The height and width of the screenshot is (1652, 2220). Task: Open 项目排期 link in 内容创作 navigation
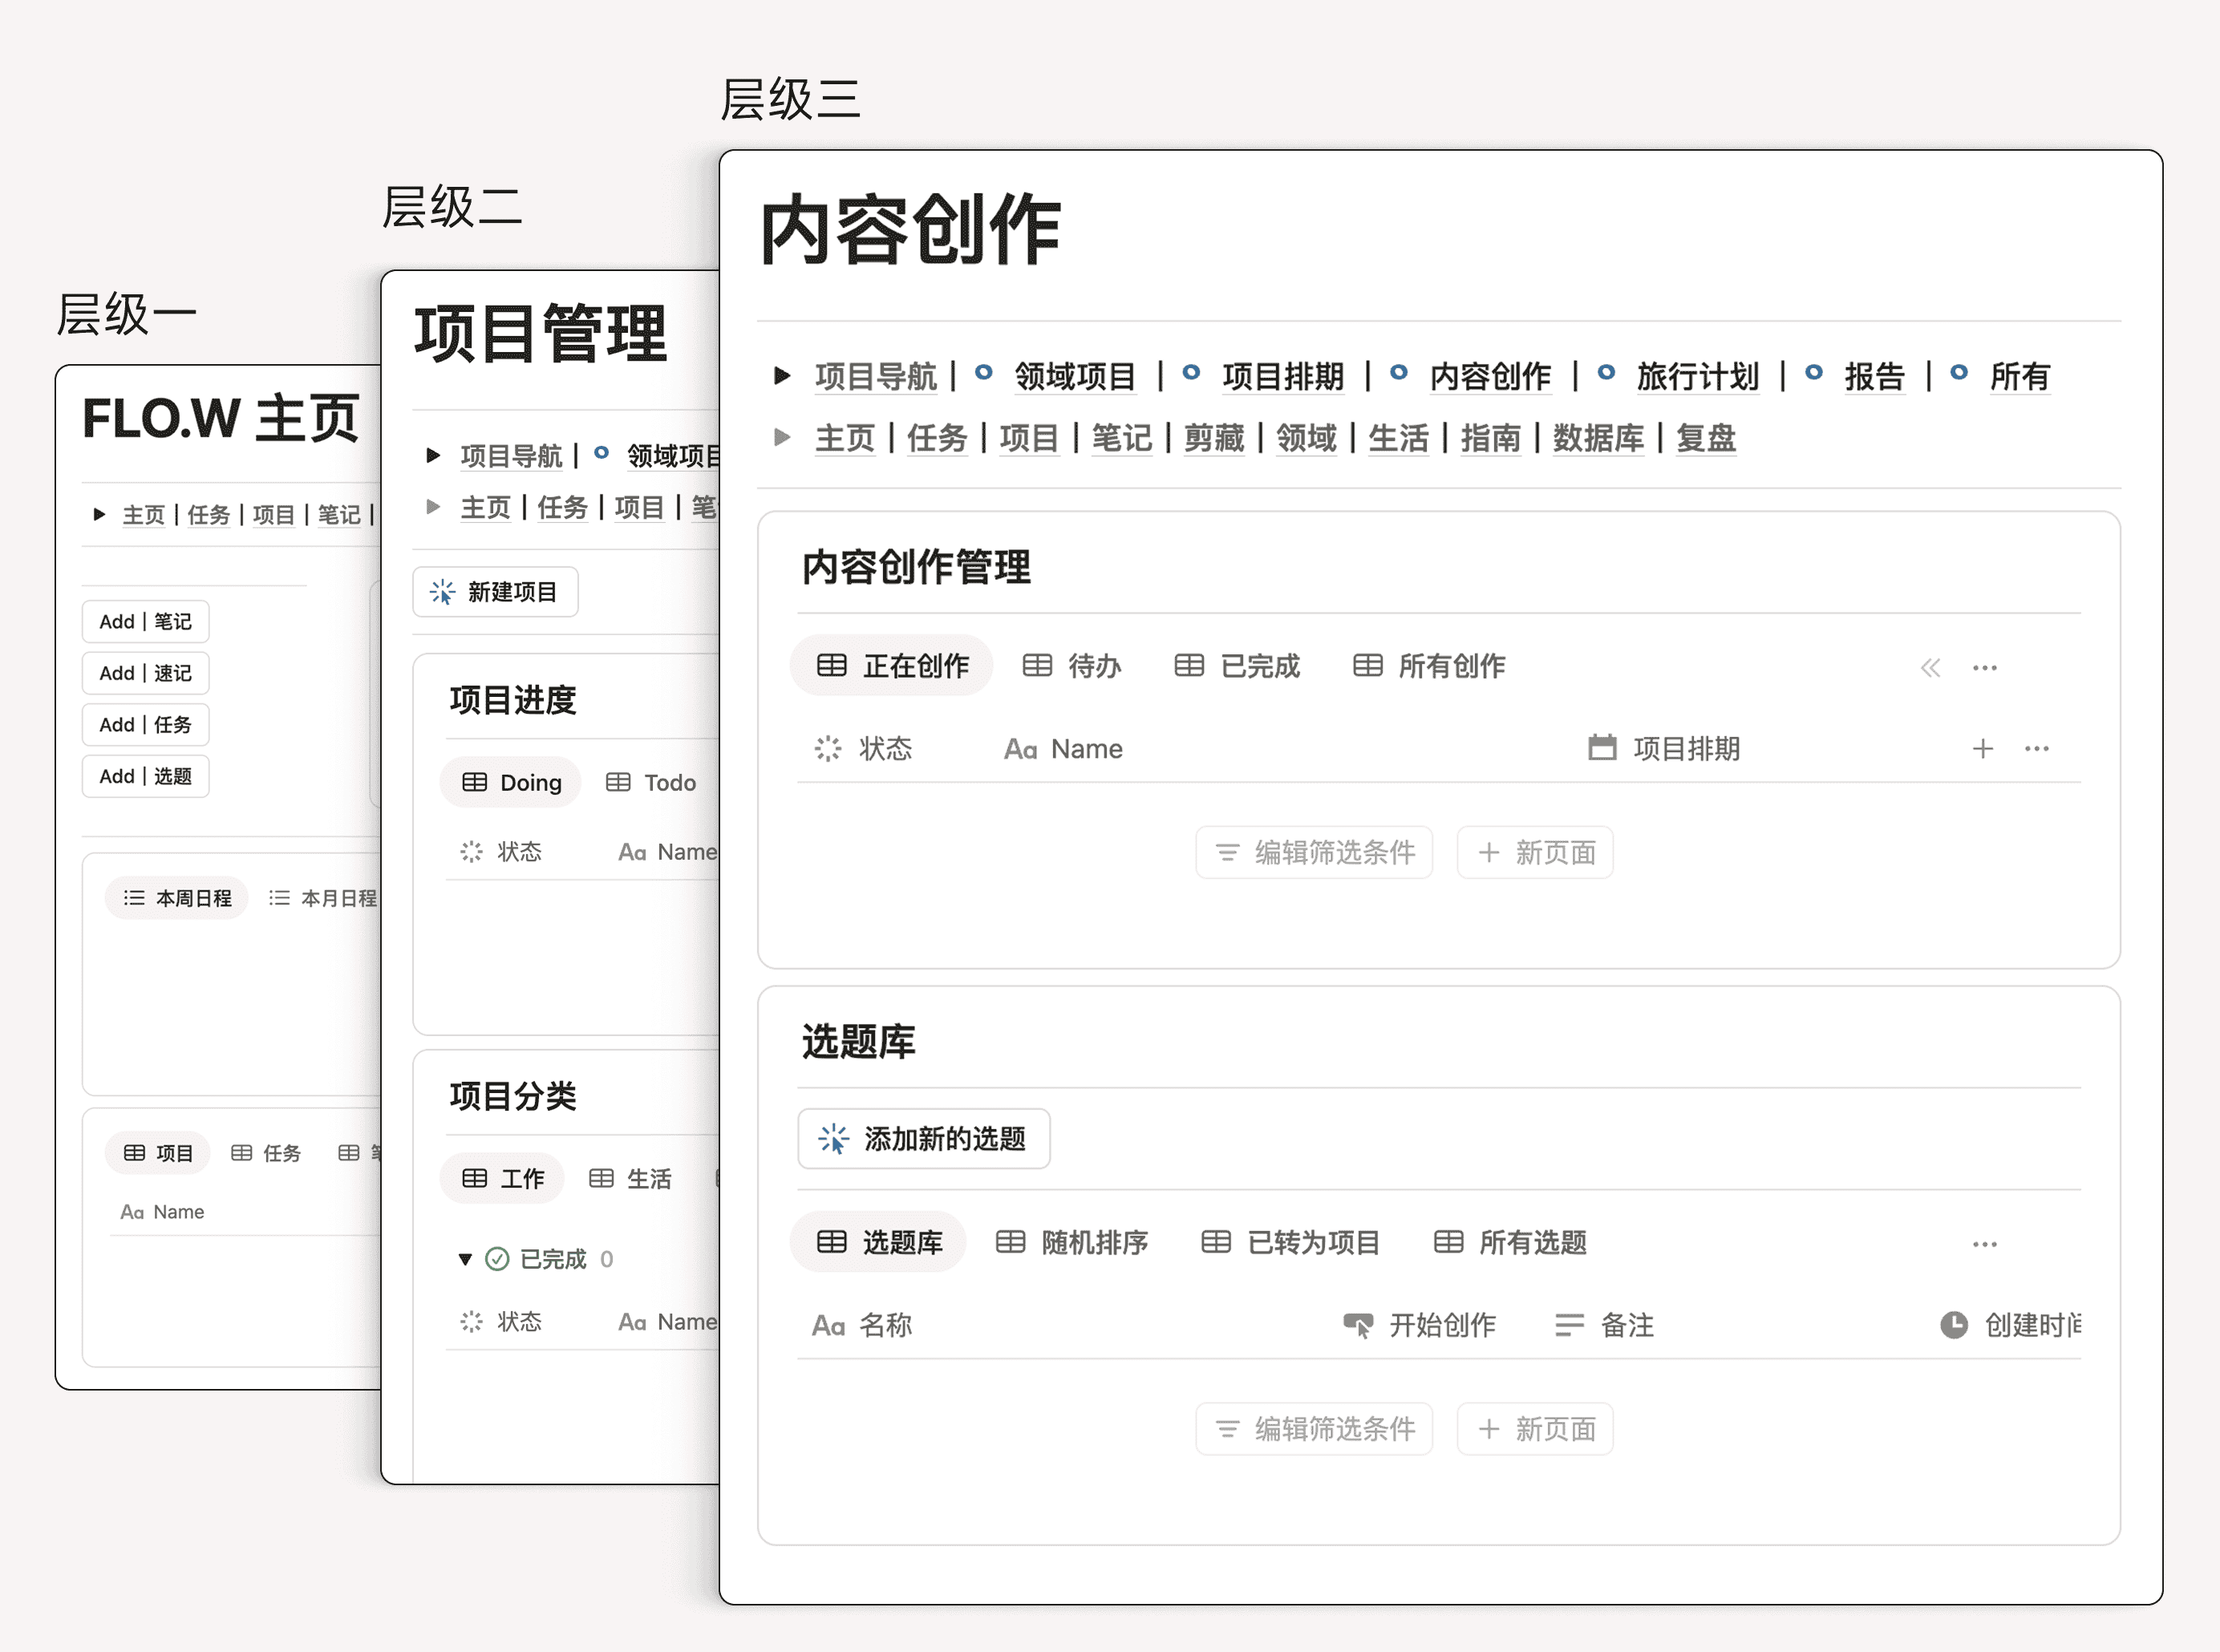[x=1283, y=376]
